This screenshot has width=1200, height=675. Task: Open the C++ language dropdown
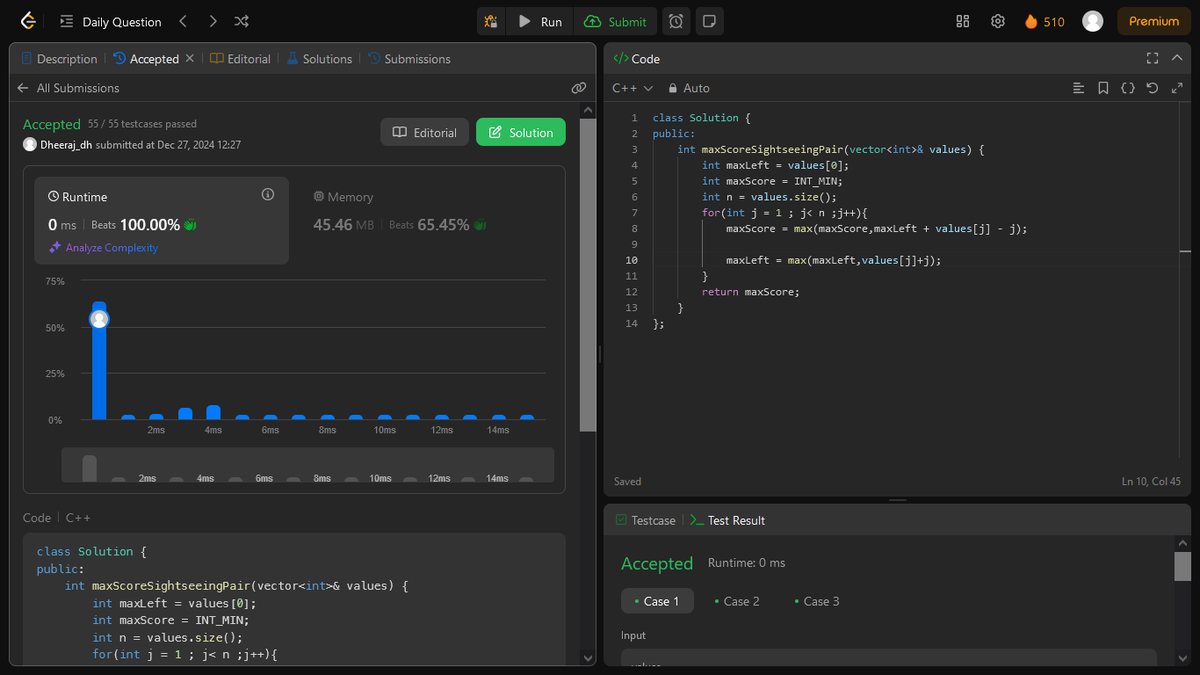click(x=632, y=88)
